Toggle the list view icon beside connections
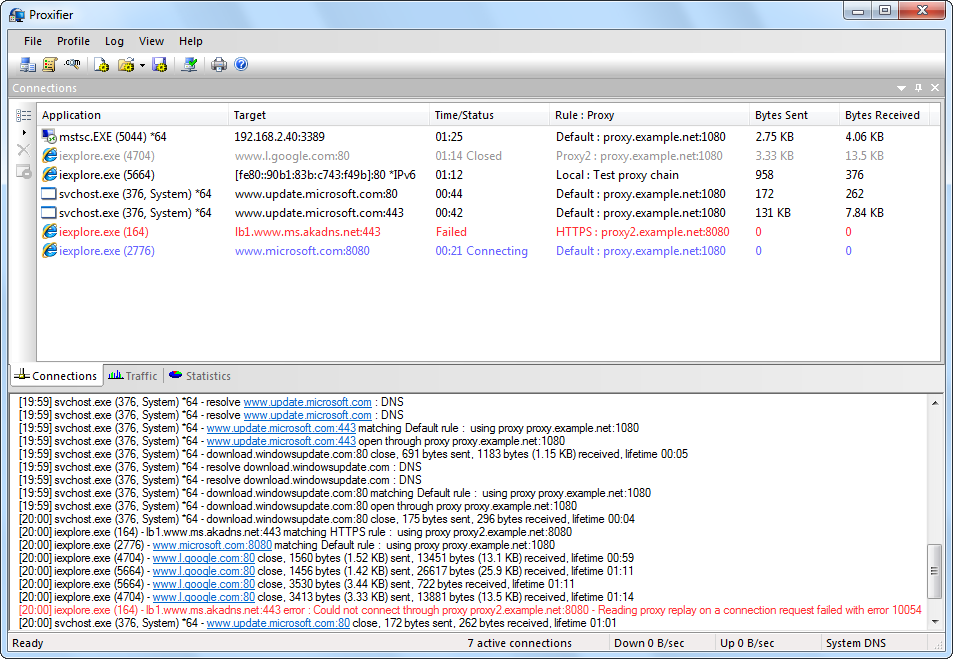 tap(23, 115)
